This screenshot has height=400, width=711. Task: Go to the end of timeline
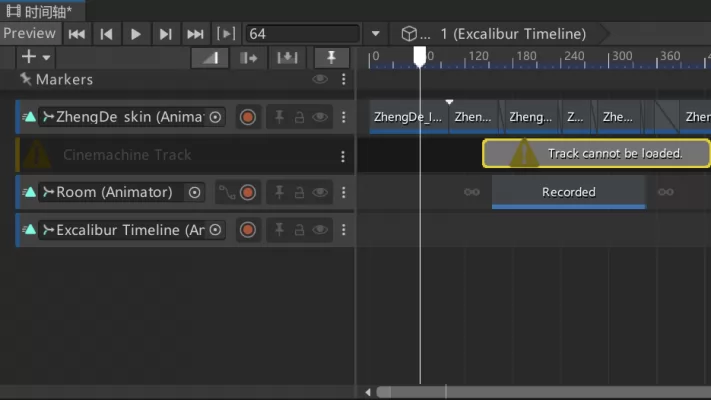(196, 34)
